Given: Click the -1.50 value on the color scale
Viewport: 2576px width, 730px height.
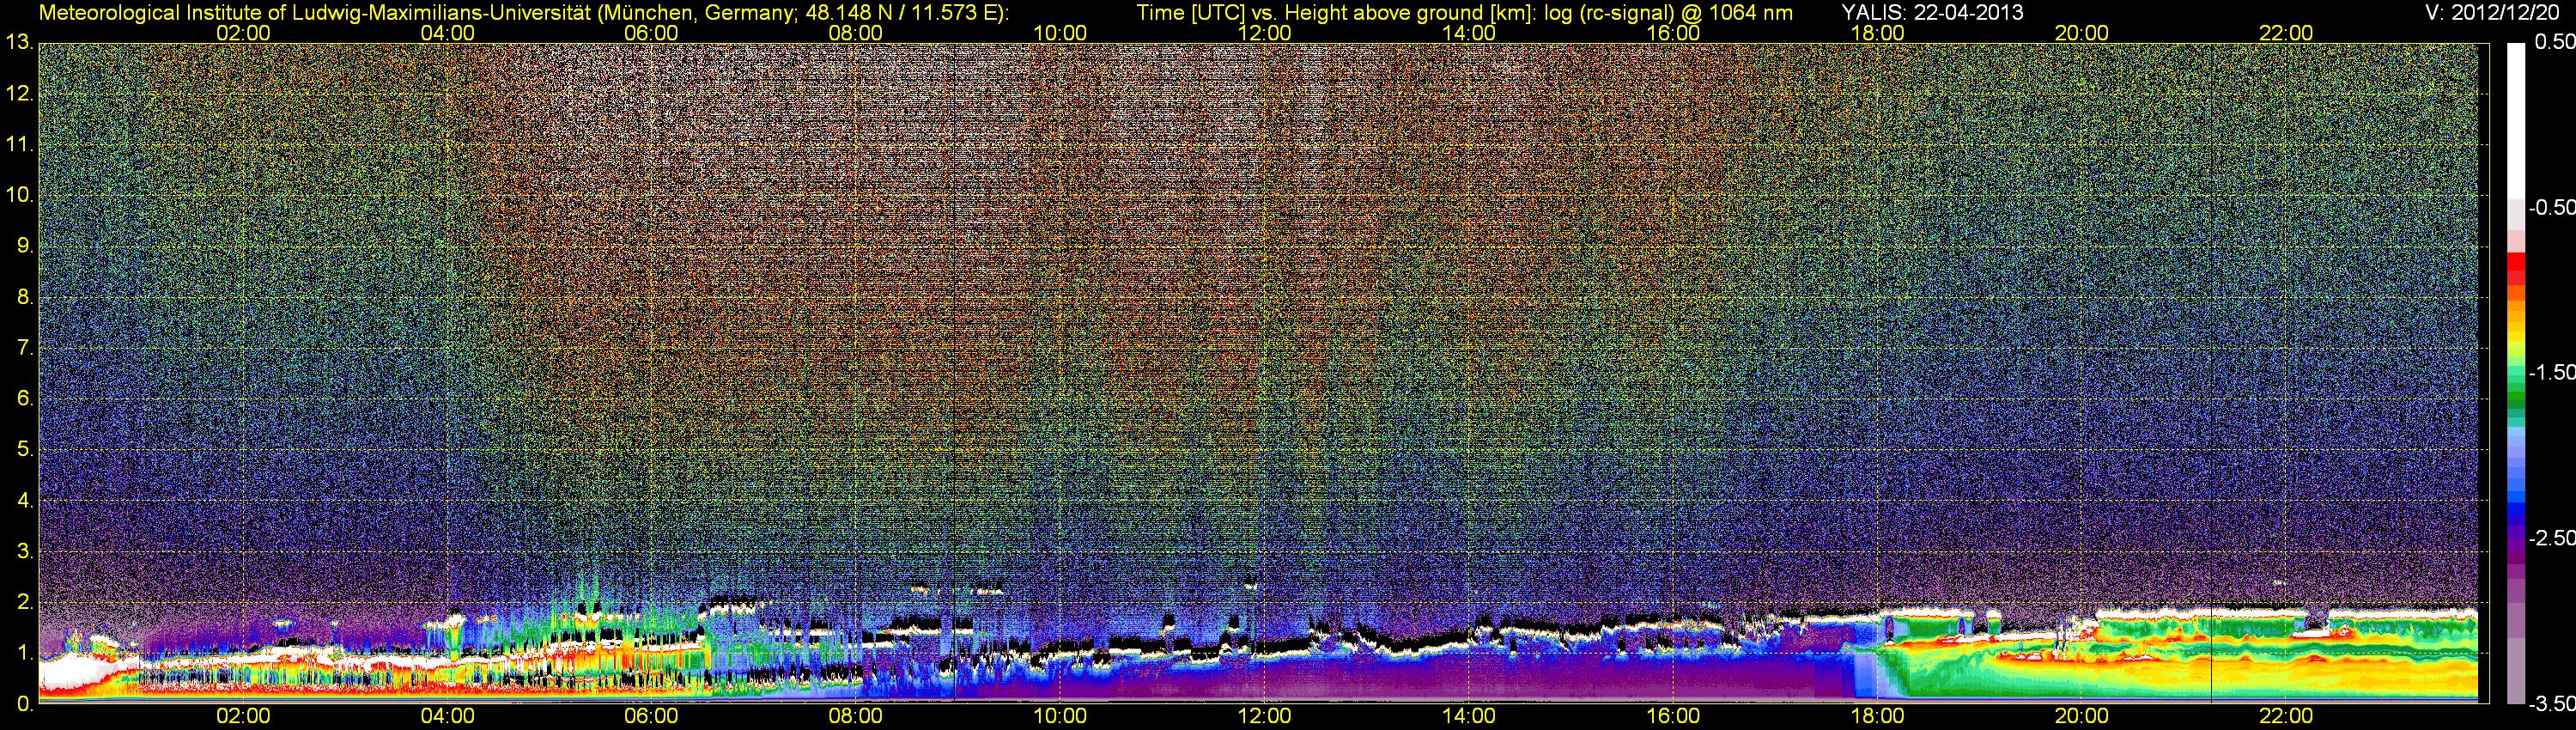Looking at the screenshot, I should [2551, 372].
